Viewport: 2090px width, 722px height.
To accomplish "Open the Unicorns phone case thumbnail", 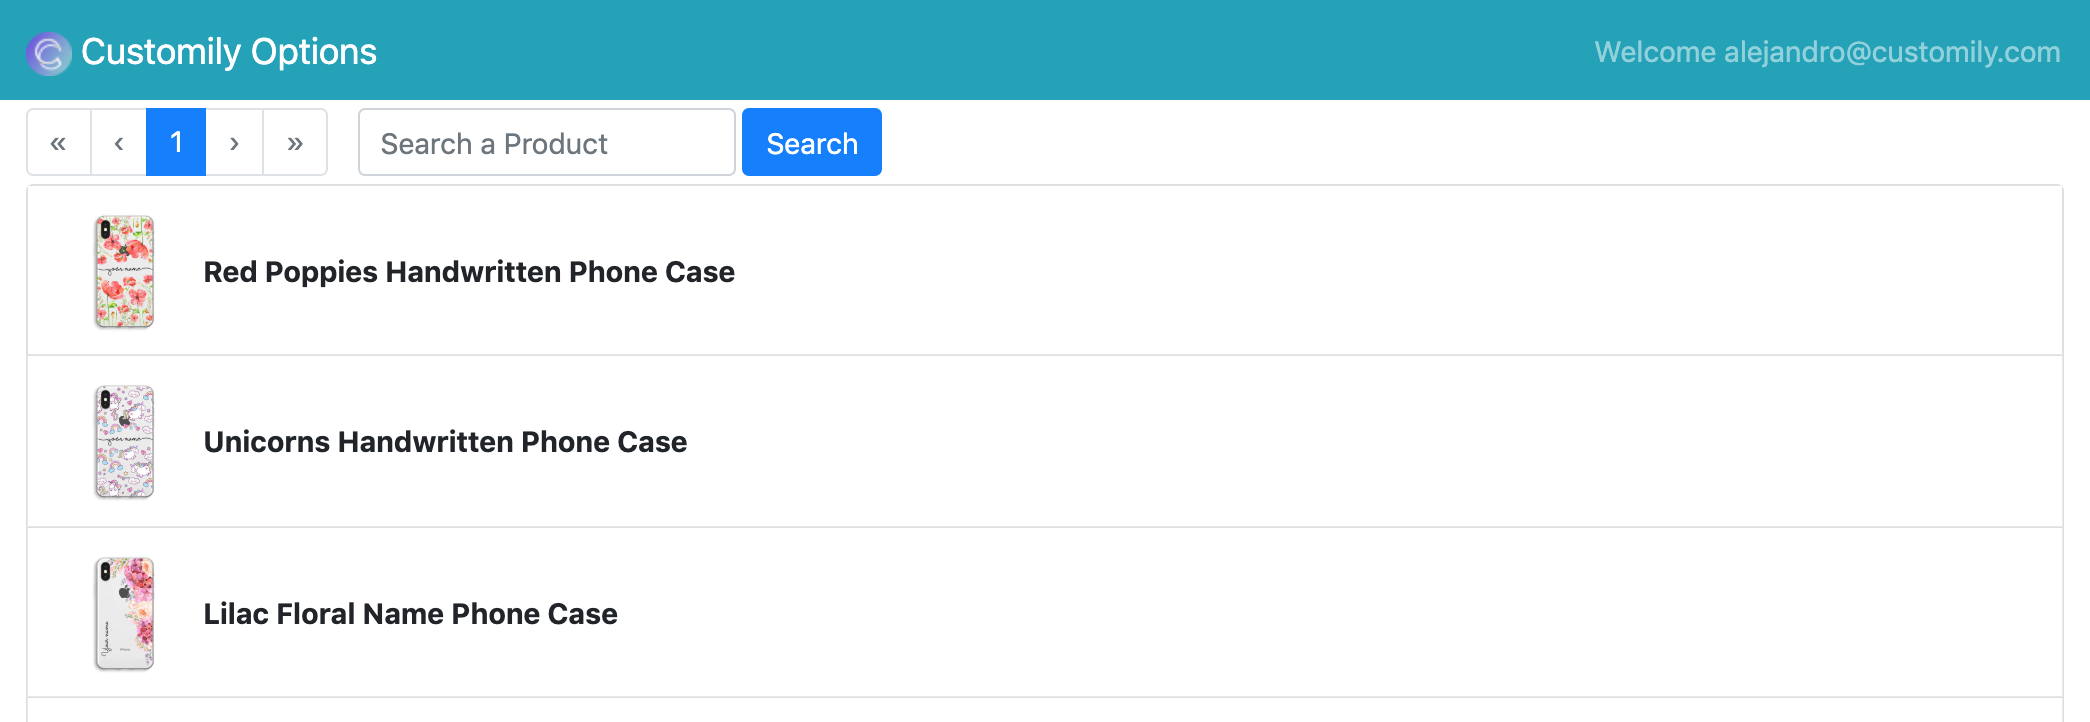I will click(x=125, y=441).
